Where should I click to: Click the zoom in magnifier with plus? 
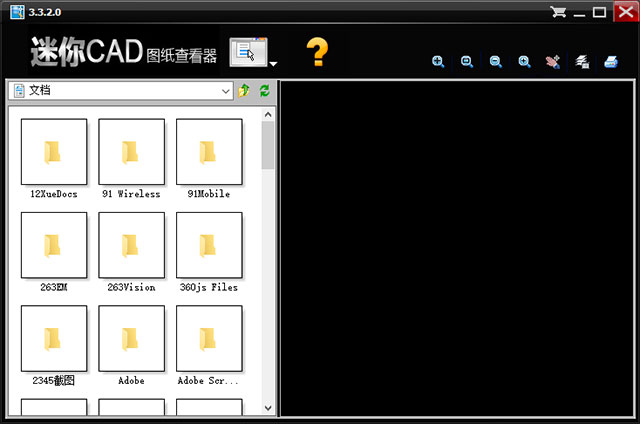(x=524, y=62)
